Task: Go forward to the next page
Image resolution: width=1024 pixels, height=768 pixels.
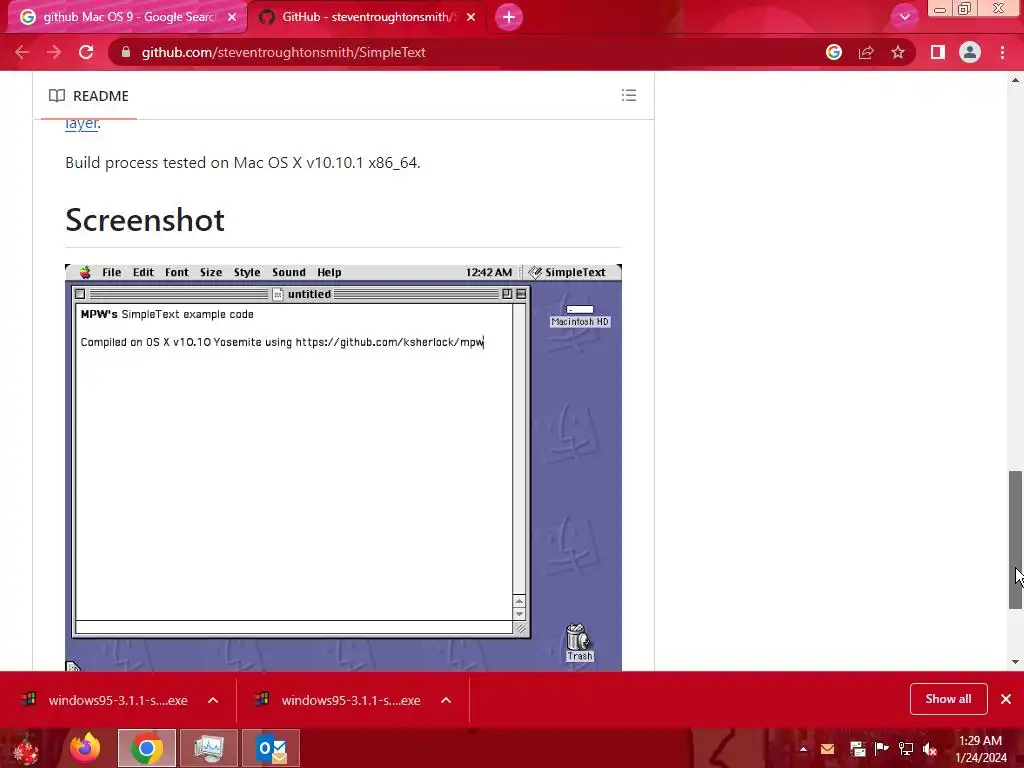Action: tap(54, 52)
